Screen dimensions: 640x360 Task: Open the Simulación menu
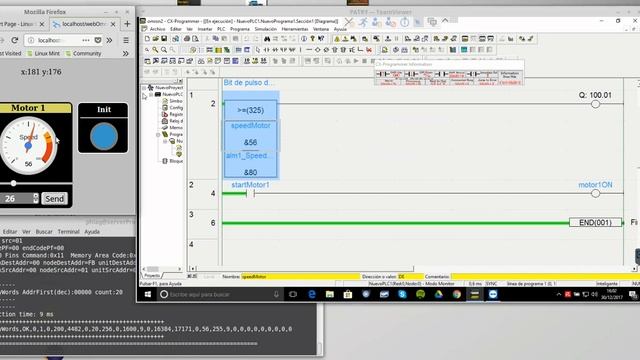tap(266, 29)
